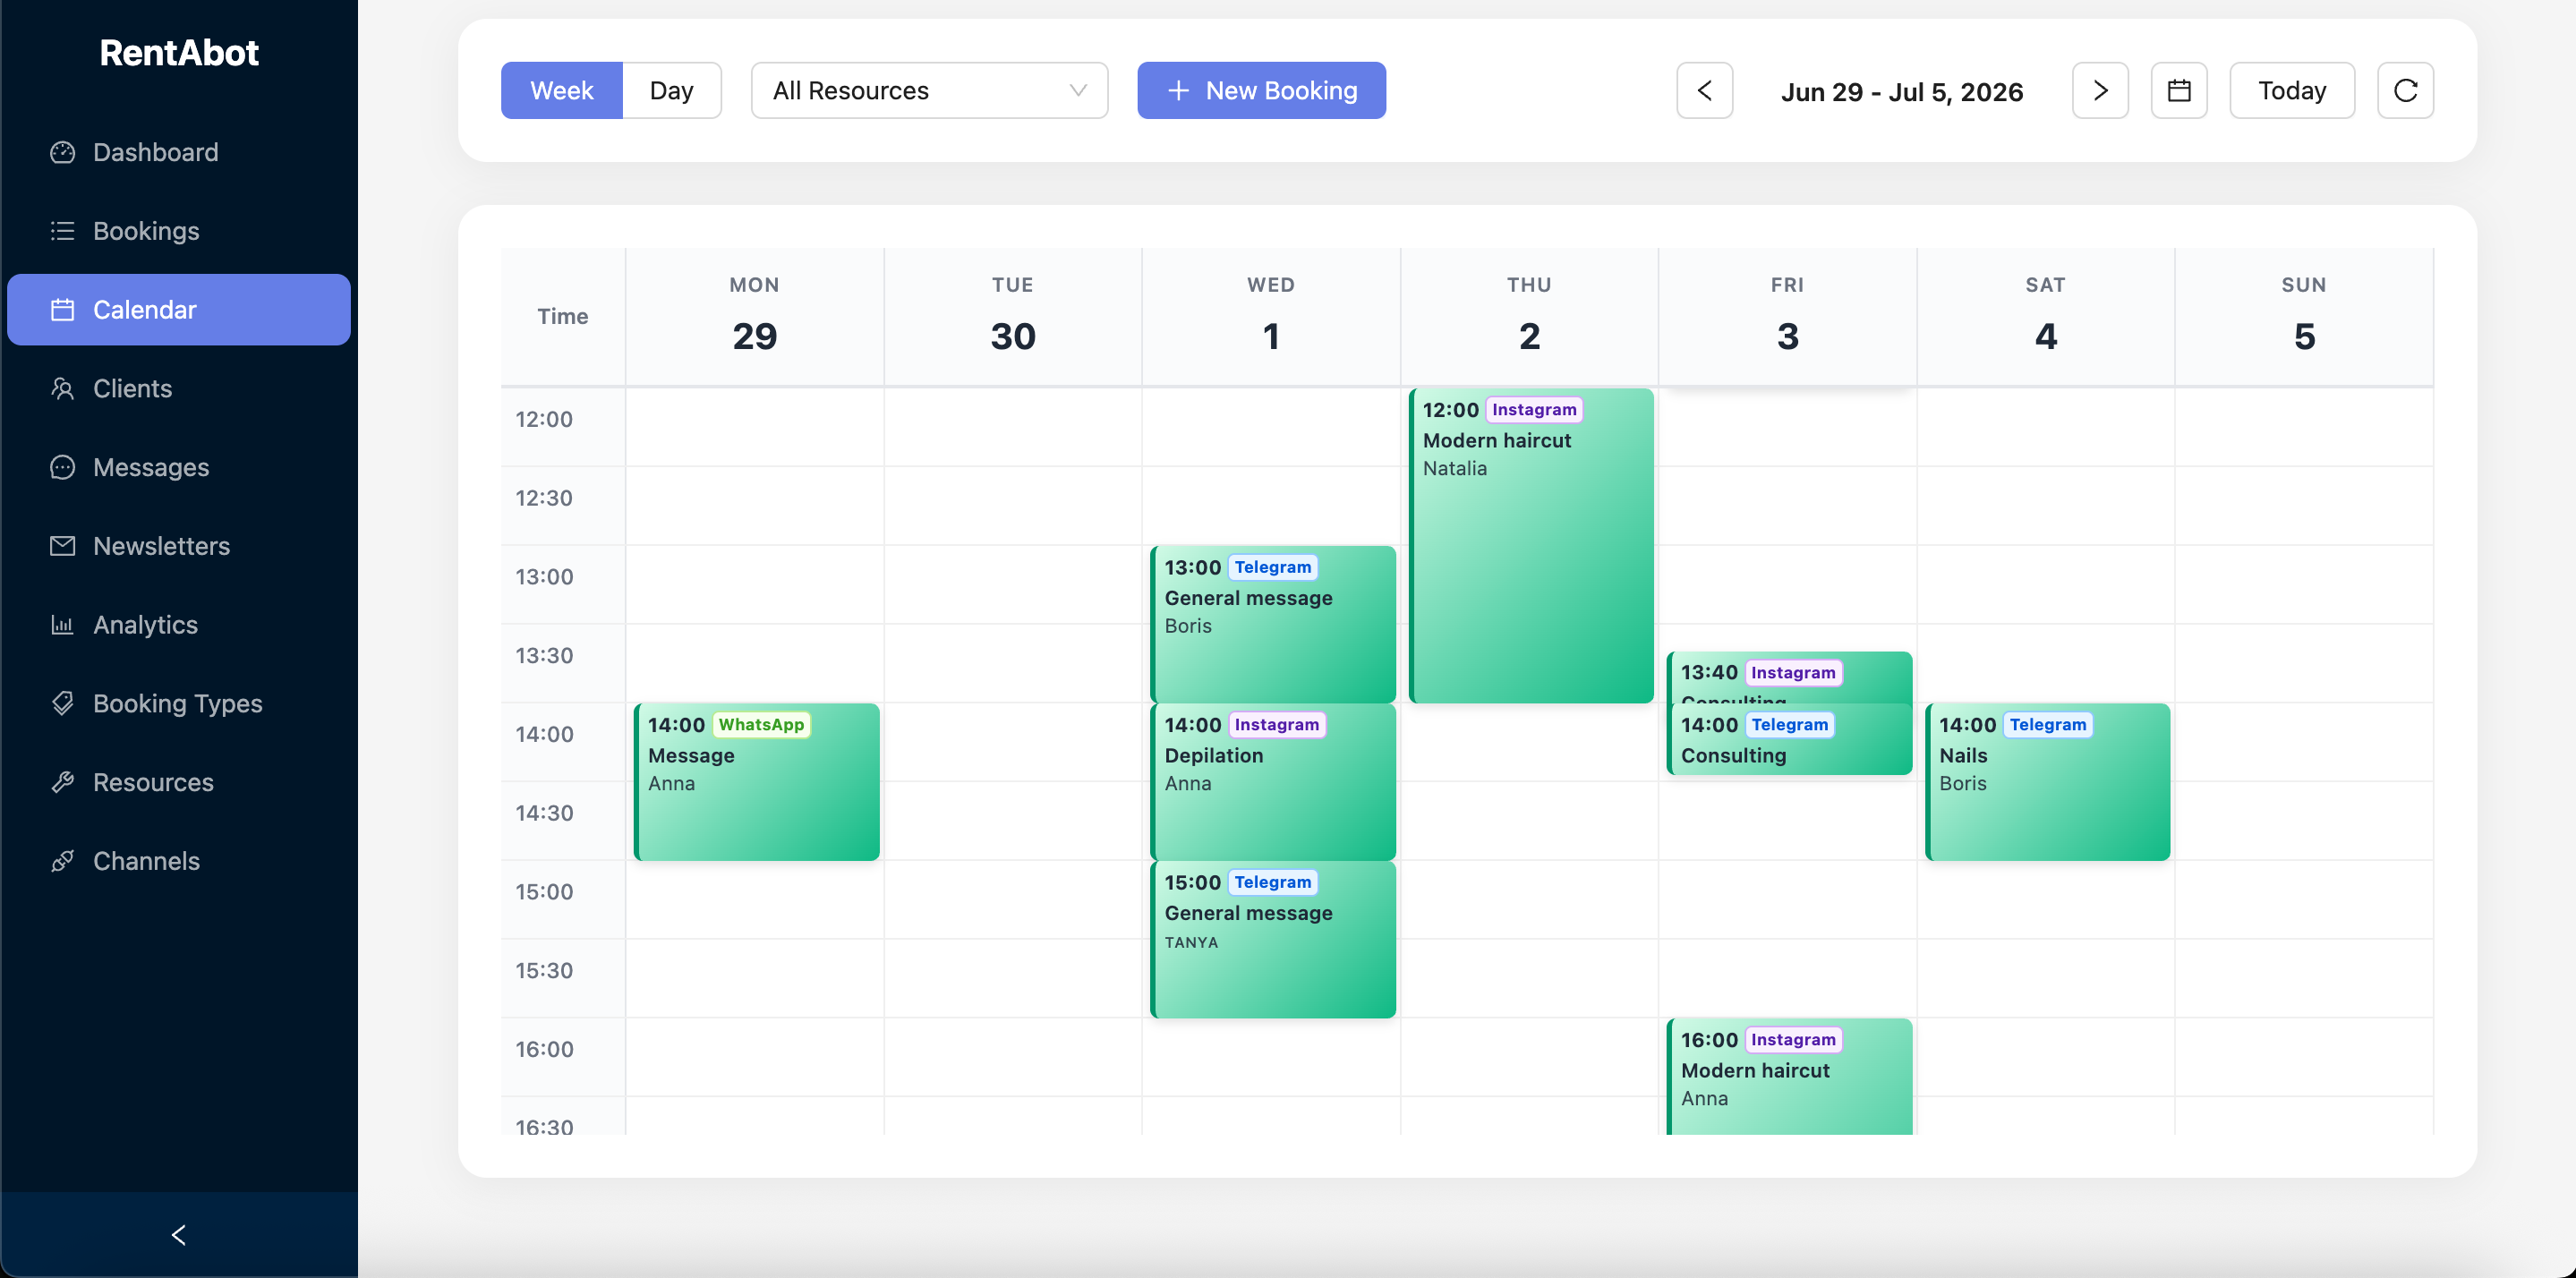
Task: Select the SUN 5 day header
Action: 2304,316
